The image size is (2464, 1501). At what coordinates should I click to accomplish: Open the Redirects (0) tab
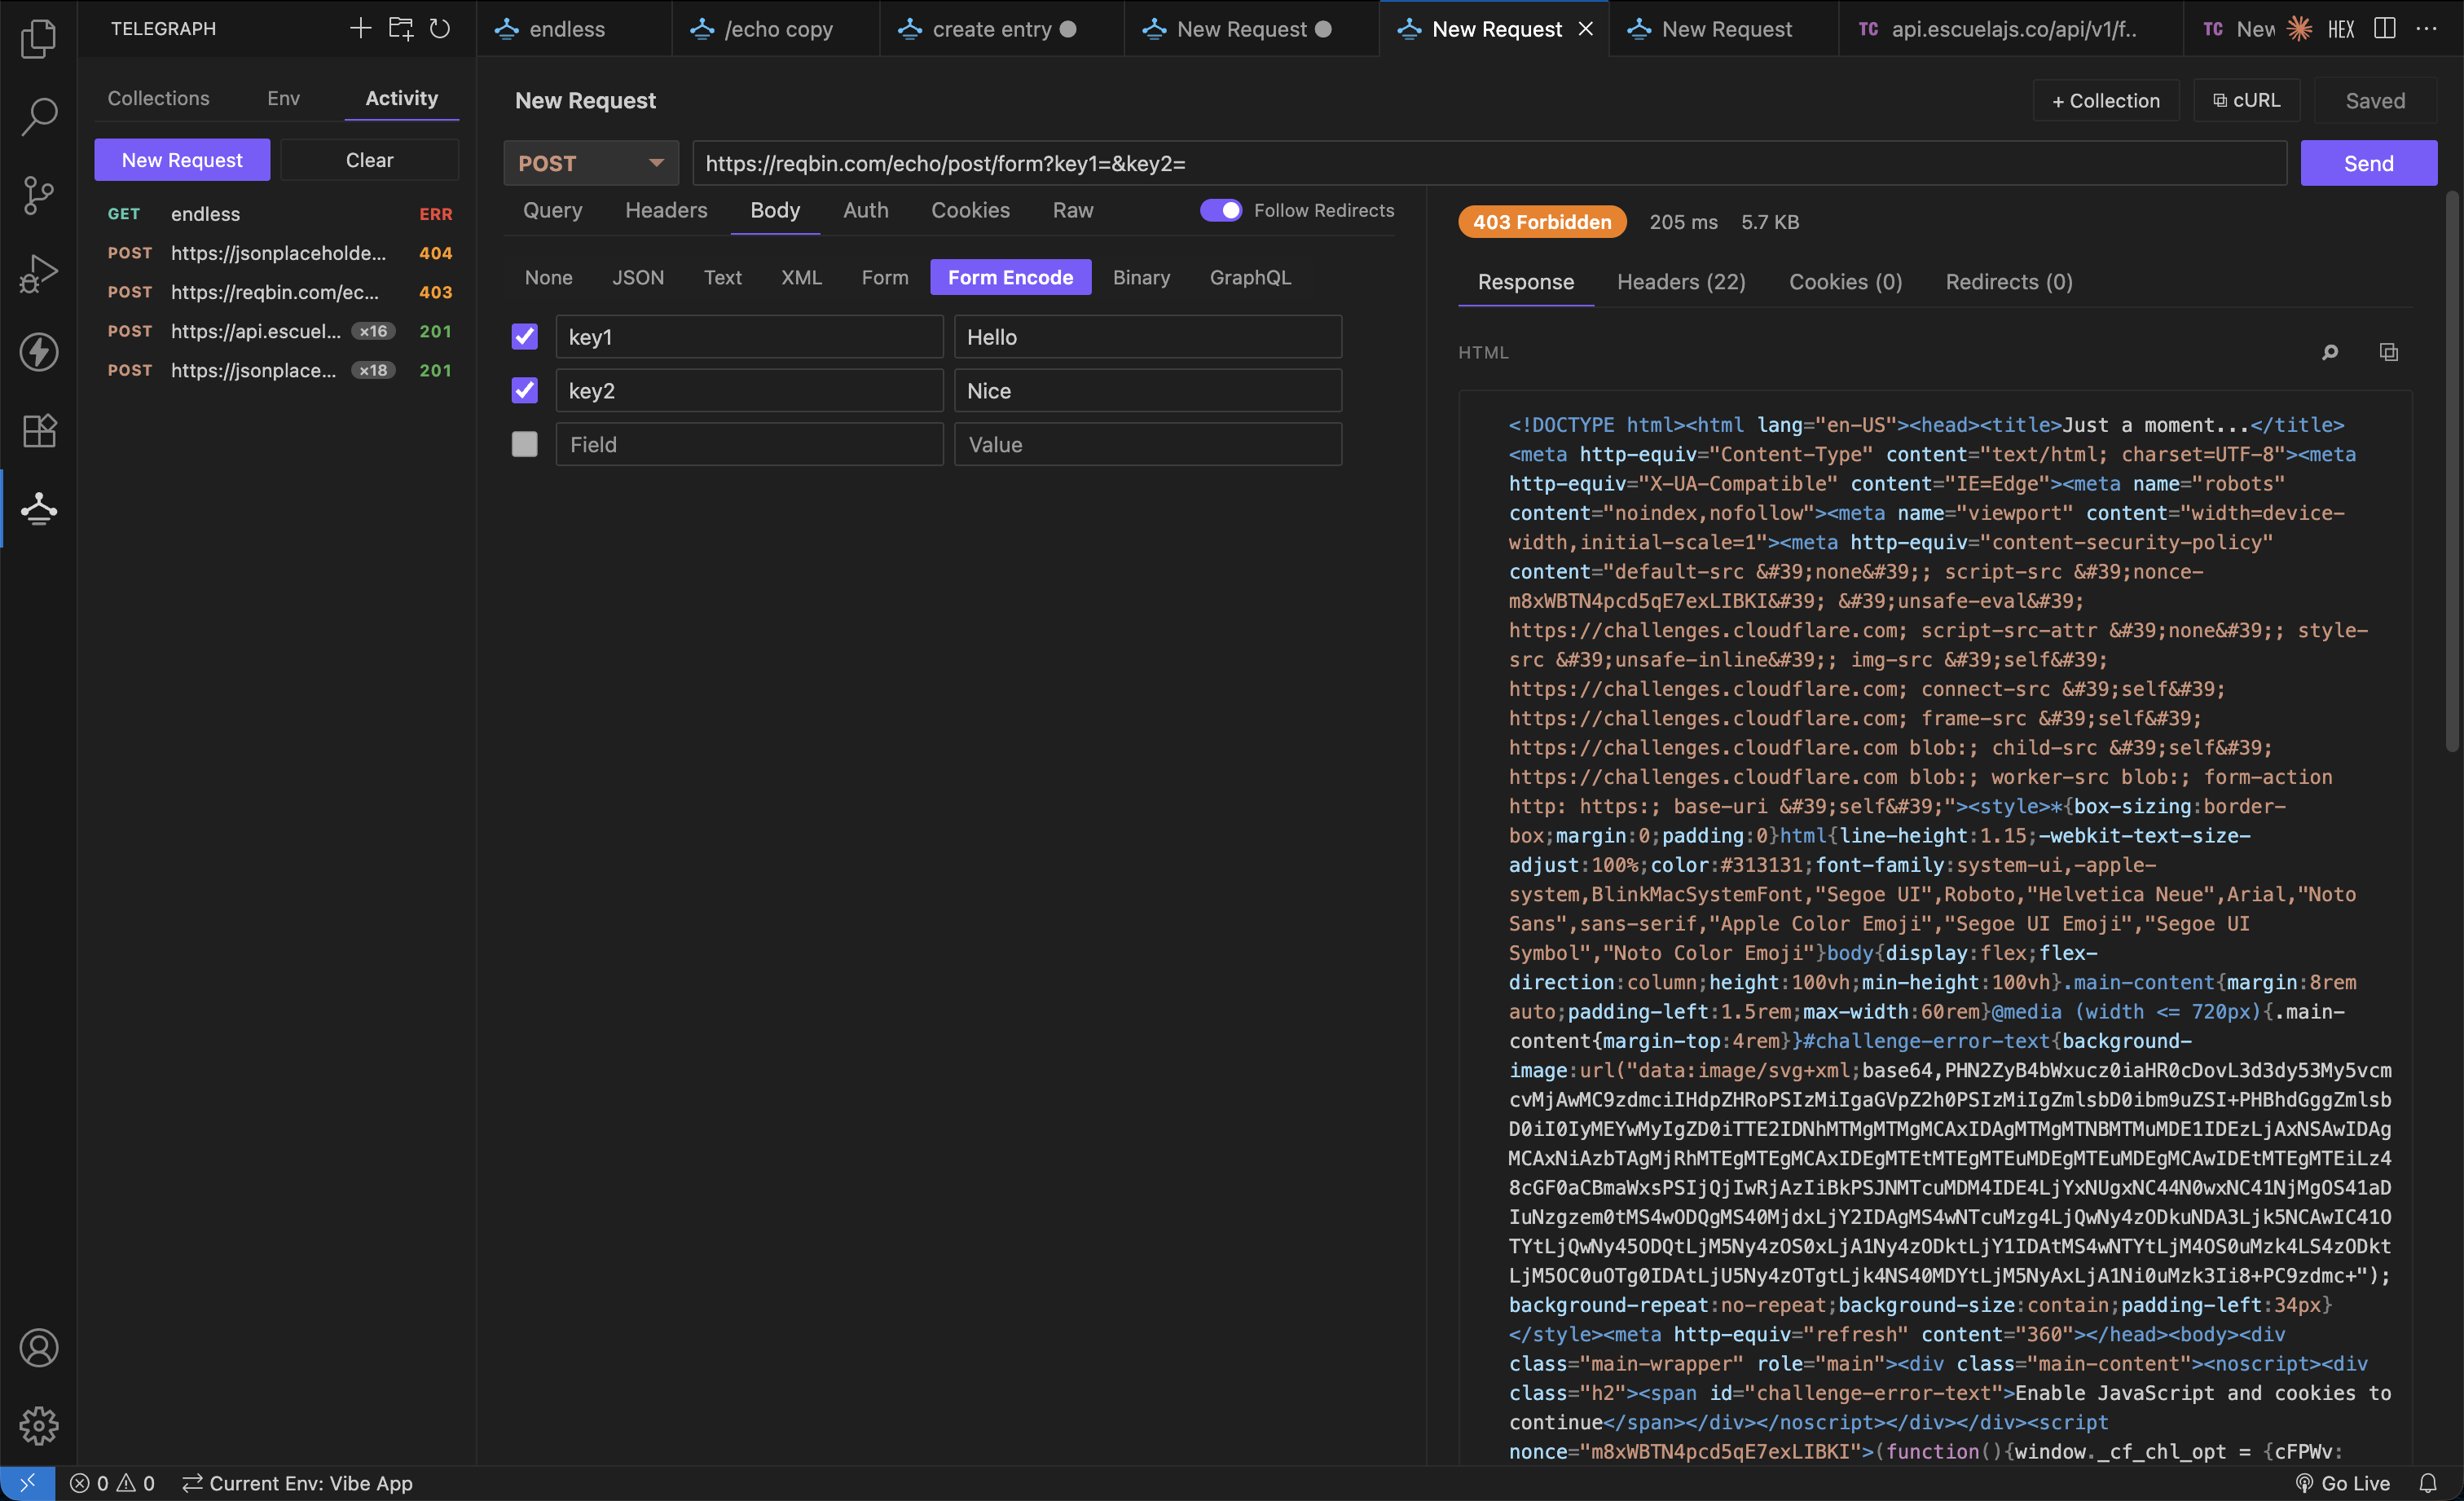2008,282
